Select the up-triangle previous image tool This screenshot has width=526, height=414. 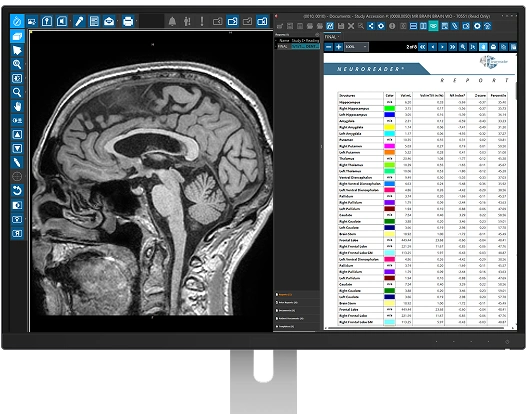pos(17,134)
